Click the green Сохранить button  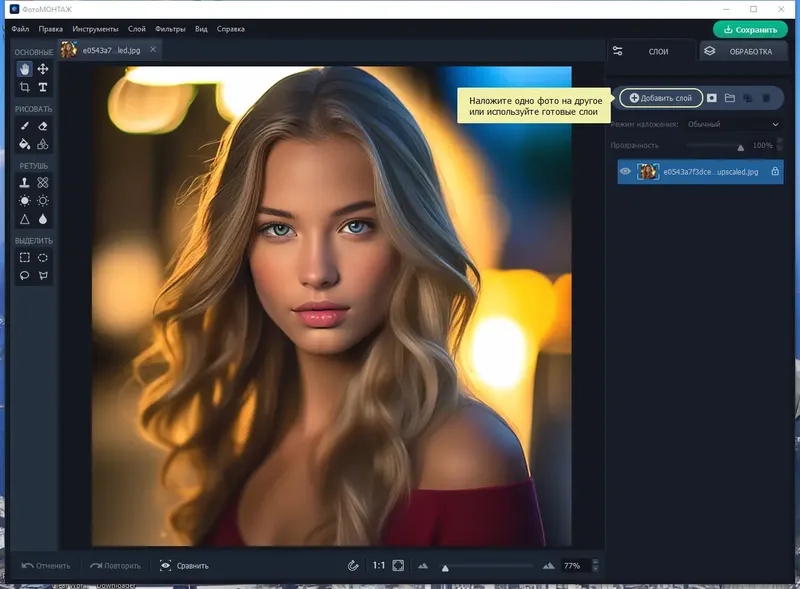pyautogui.click(x=750, y=29)
